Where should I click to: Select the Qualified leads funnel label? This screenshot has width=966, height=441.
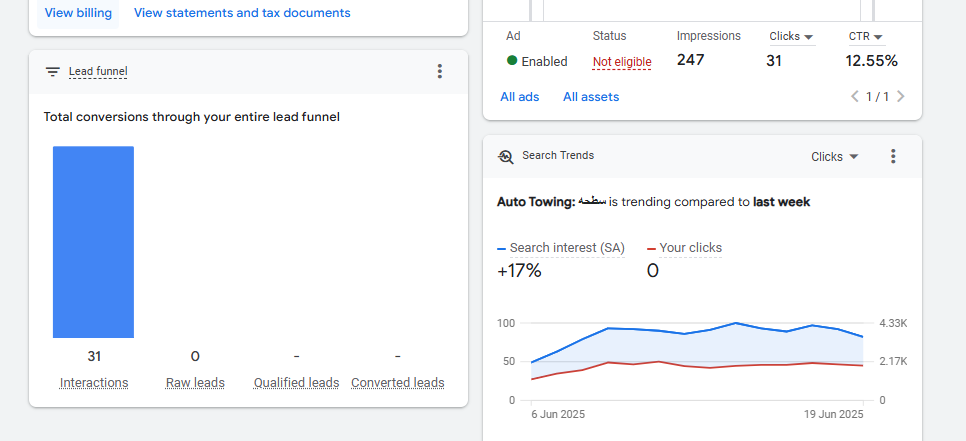296,383
